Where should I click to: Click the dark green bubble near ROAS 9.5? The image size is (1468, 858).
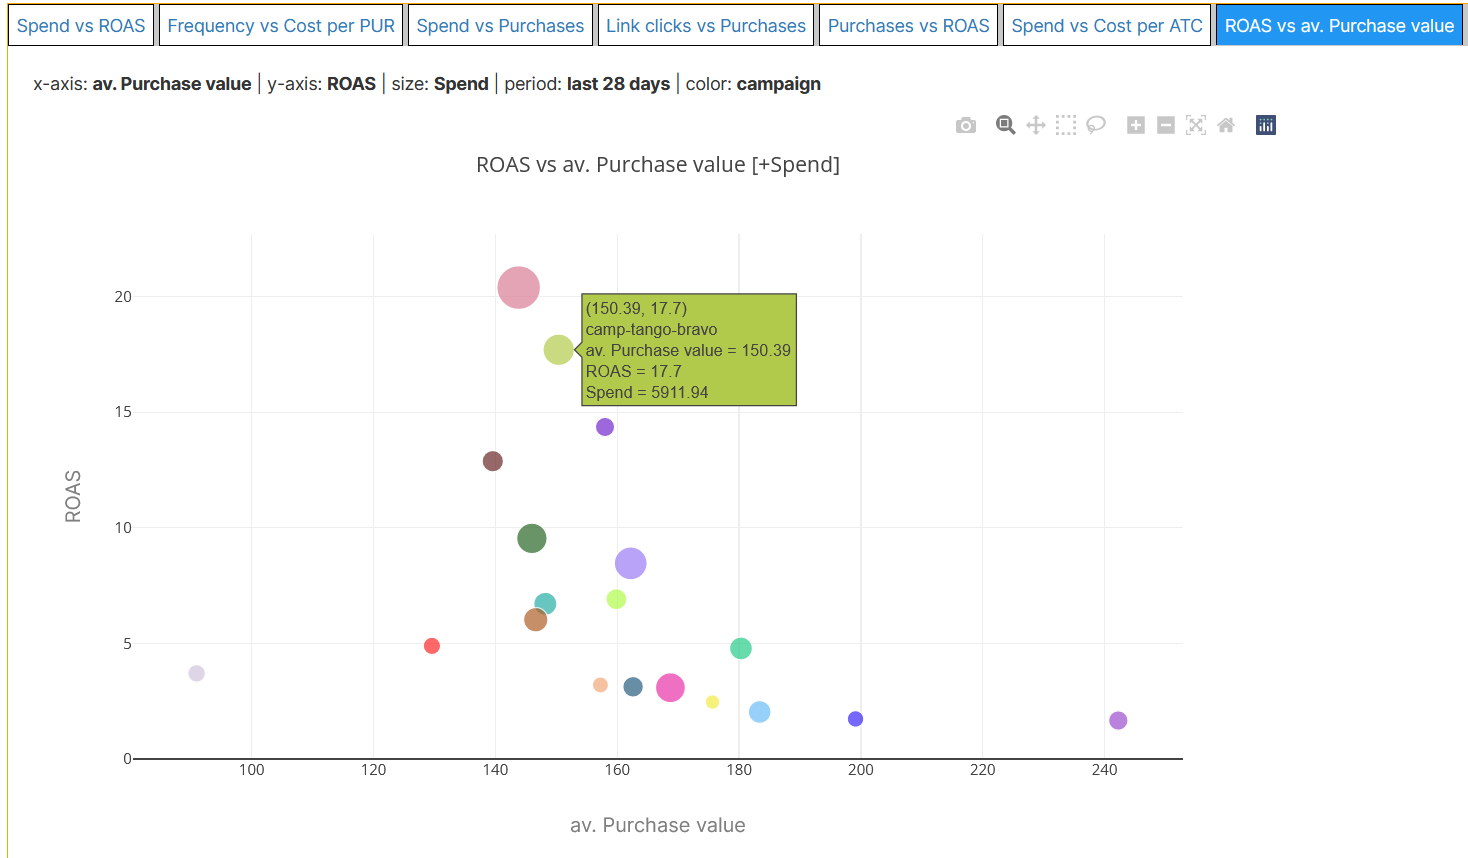(x=532, y=538)
